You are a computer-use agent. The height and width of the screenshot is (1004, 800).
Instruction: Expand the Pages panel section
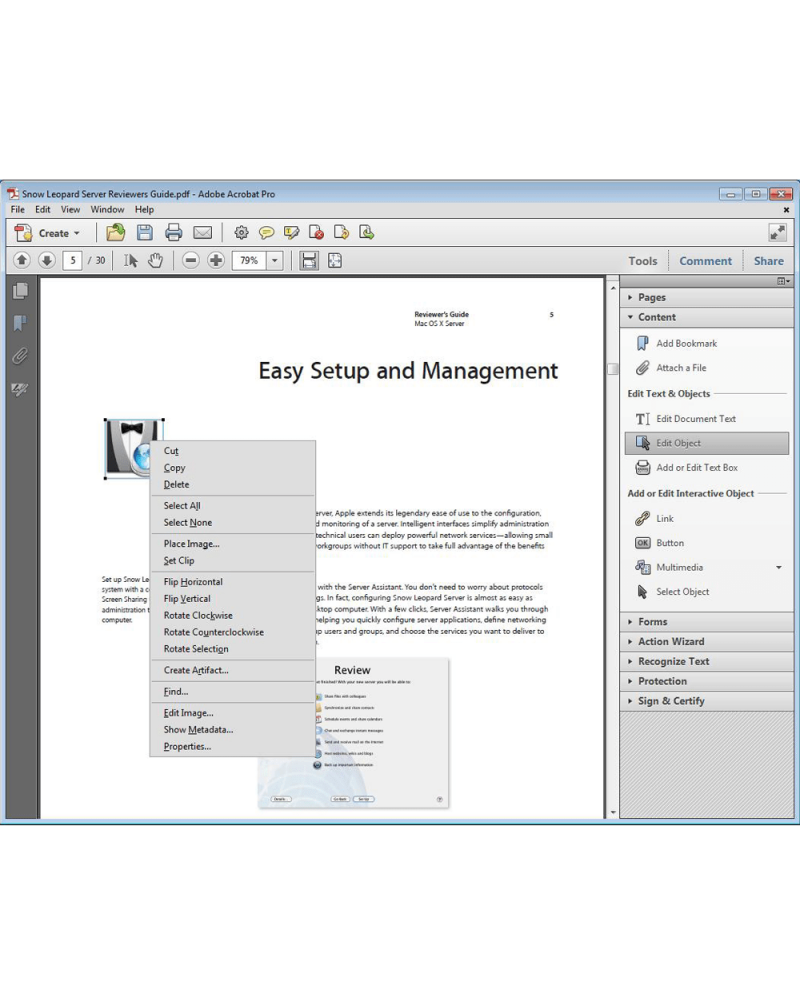[706, 297]
